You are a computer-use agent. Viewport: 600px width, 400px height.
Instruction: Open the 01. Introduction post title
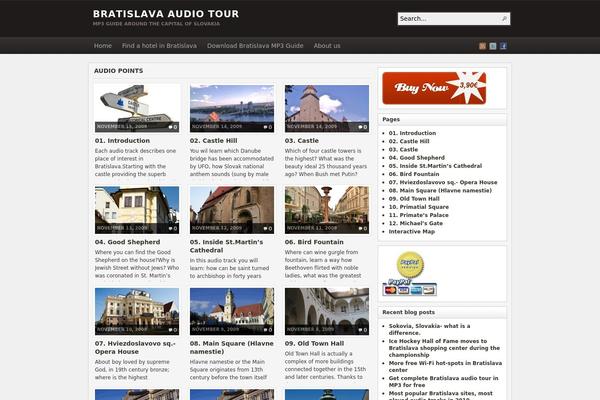coord(122,140)
